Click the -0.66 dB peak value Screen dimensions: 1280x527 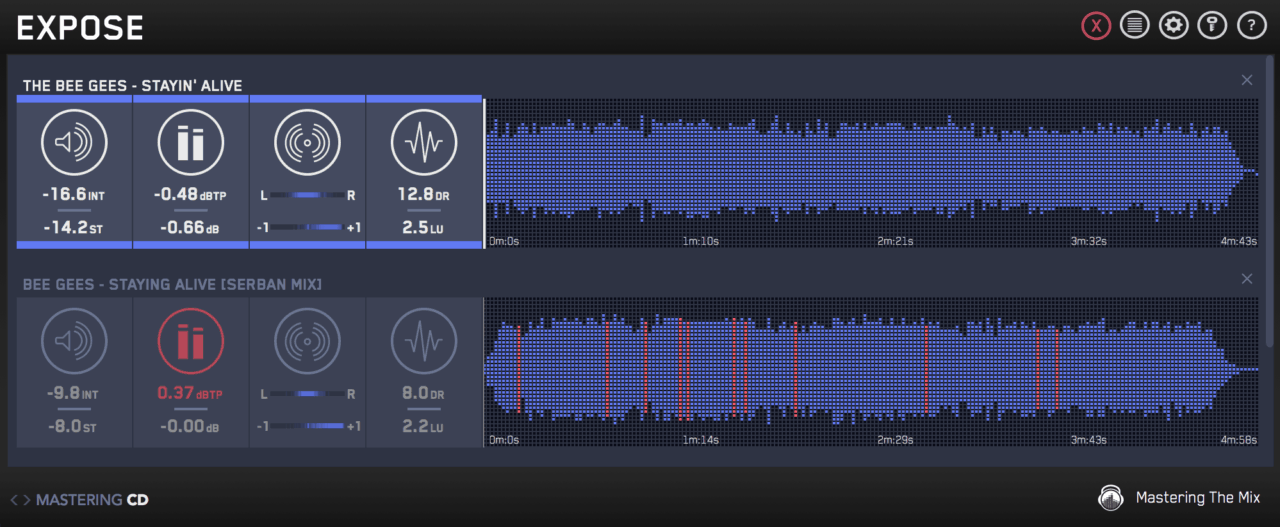click(x=191, y=227)
